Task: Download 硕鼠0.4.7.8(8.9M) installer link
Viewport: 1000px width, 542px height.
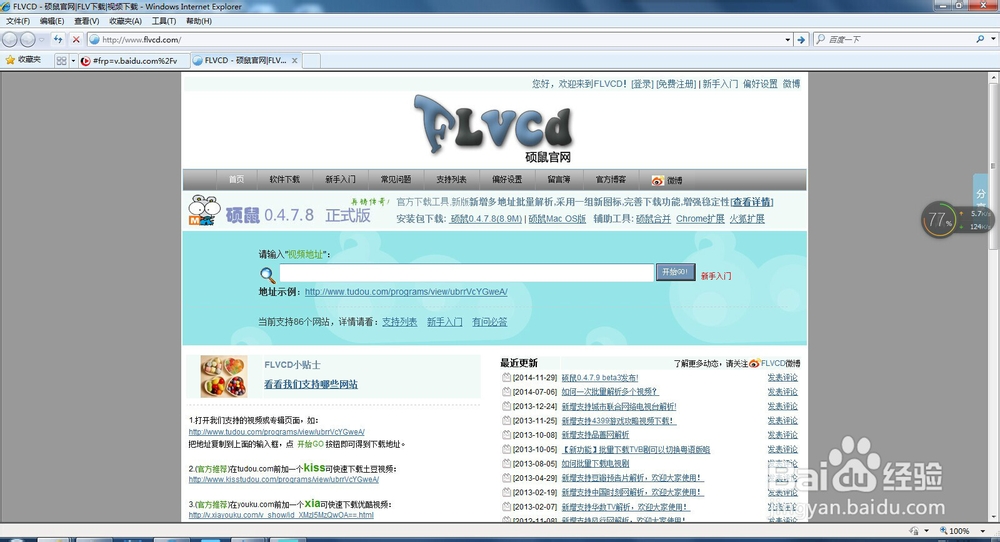Action: coord(486,219)
